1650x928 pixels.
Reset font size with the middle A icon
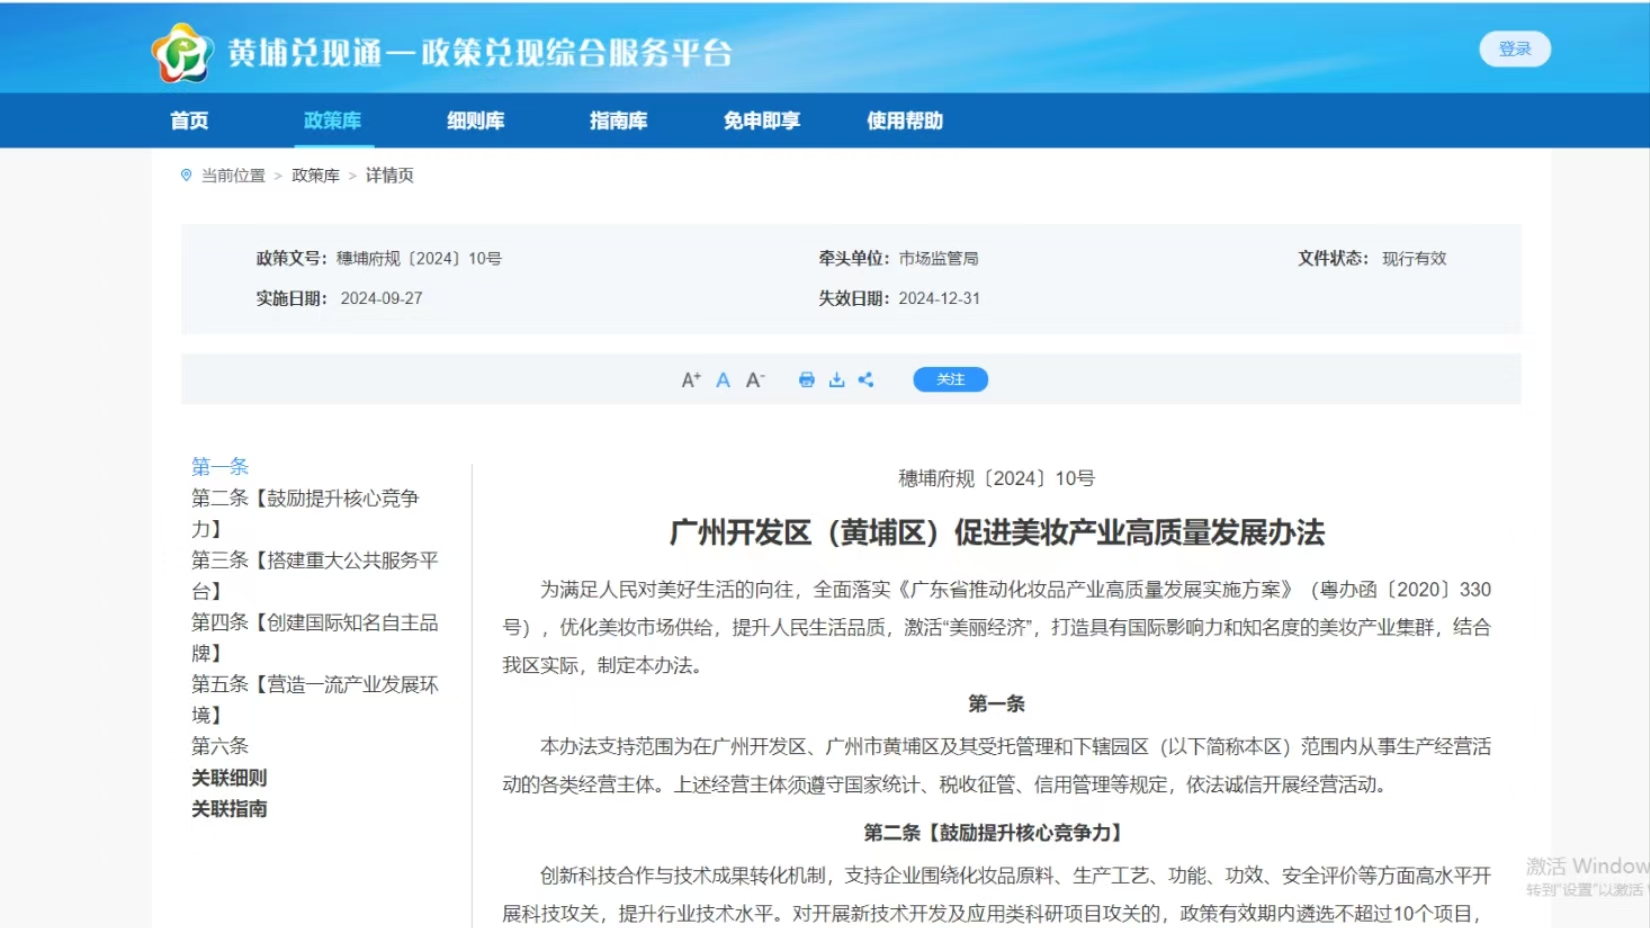click(x=723, y=380)
